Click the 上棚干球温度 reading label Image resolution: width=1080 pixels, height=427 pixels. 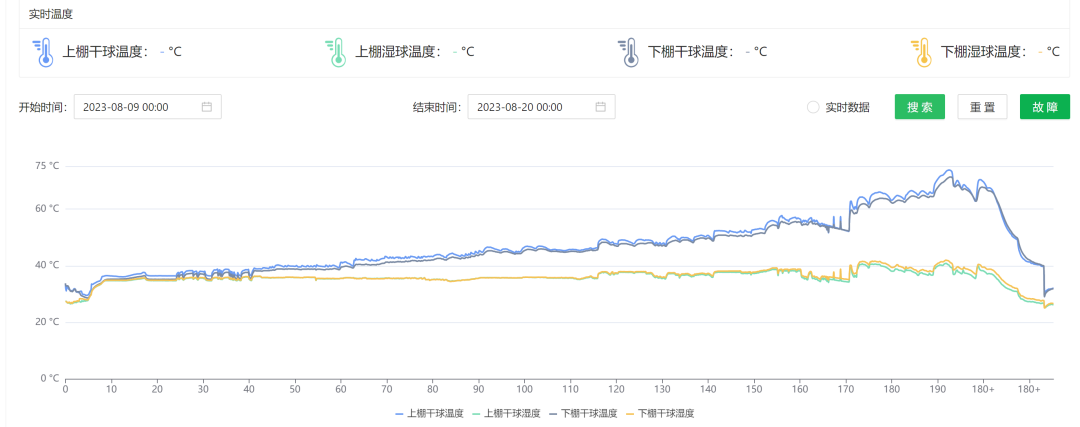pos(105,52)
